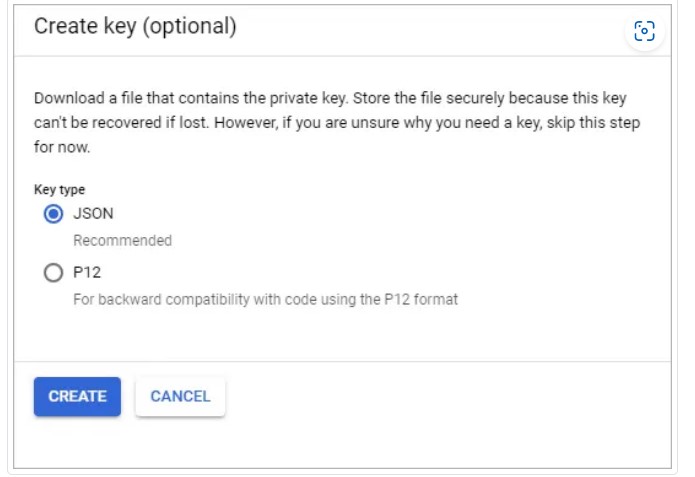
Task: Click the 'can't be recovered if lost' line
Action: pyautogui.click(x=337, y=123)
